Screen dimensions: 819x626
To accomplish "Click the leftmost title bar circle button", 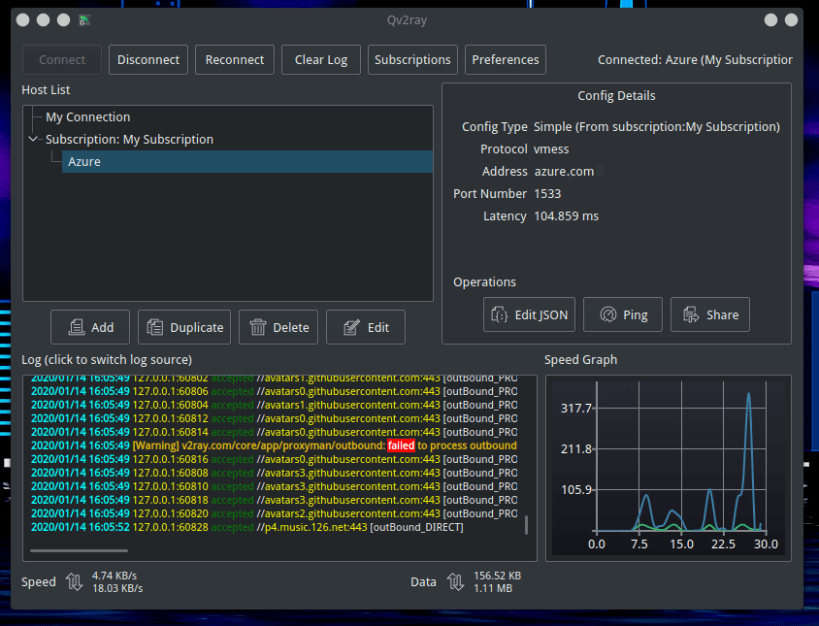I will point(22,20).
